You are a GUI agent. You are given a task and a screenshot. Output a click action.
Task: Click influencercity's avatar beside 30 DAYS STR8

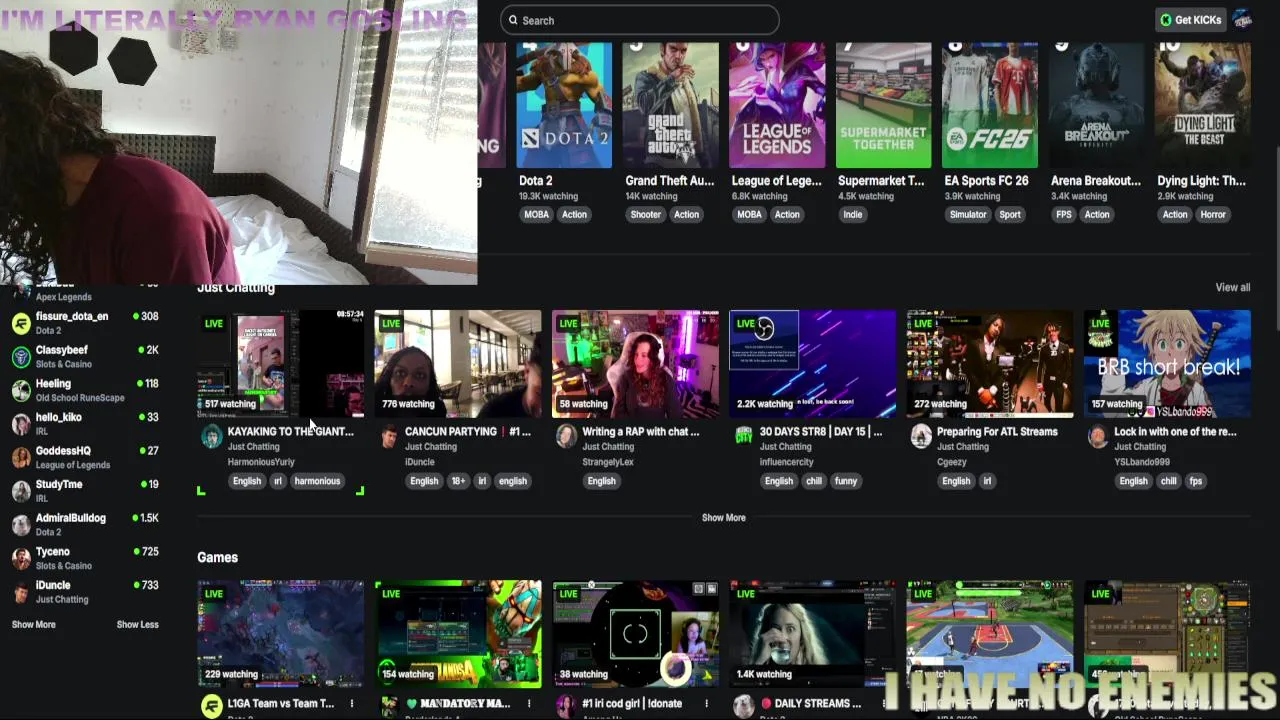[x=743, y=436]
